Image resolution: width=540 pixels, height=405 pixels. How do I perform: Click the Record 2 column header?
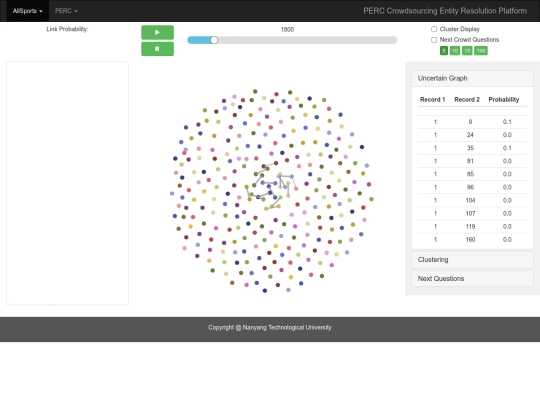tap(467, 100)
